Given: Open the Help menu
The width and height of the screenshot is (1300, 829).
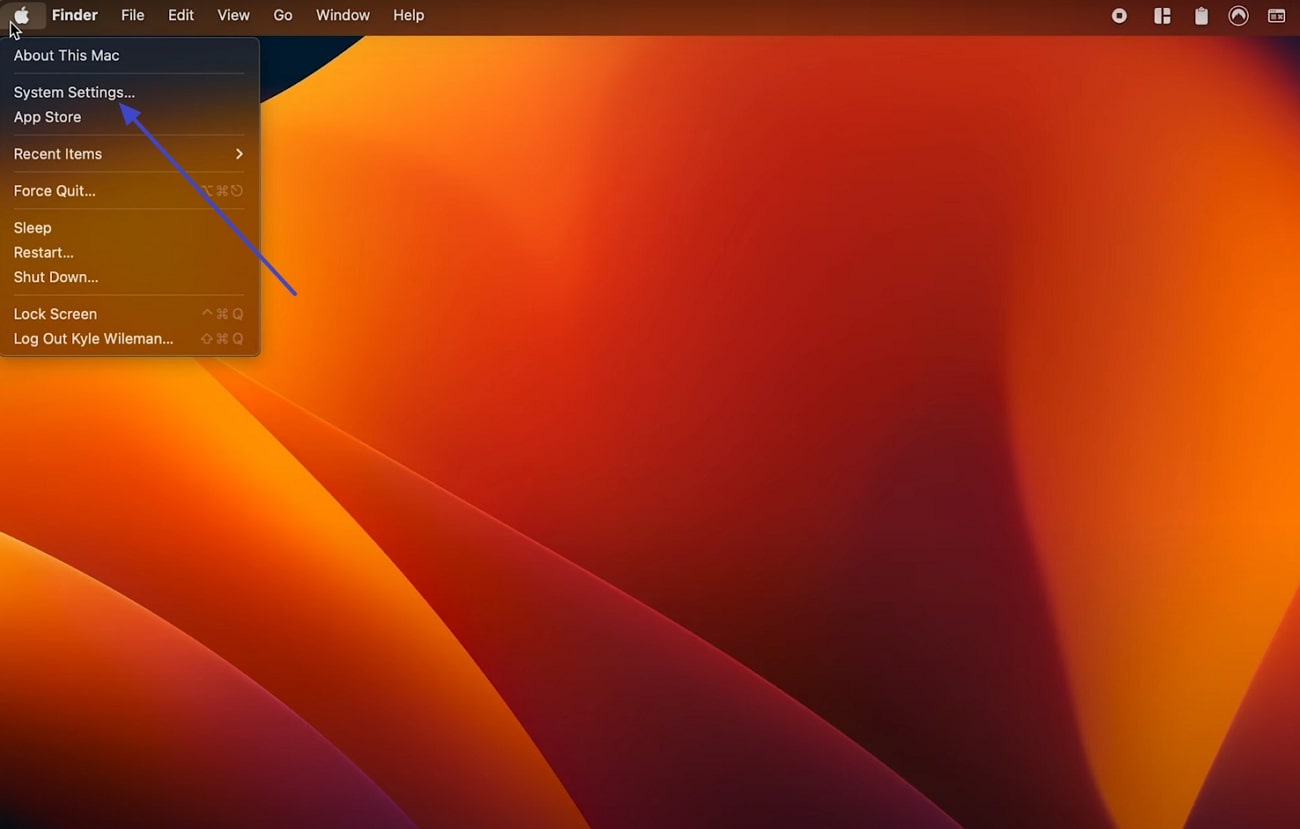Looking at the screenshot, I should click(x=408, y=15).
